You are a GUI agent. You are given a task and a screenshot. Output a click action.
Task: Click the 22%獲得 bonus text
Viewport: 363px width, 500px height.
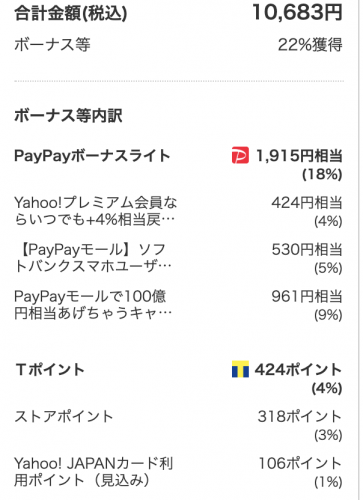click(310, 45)
